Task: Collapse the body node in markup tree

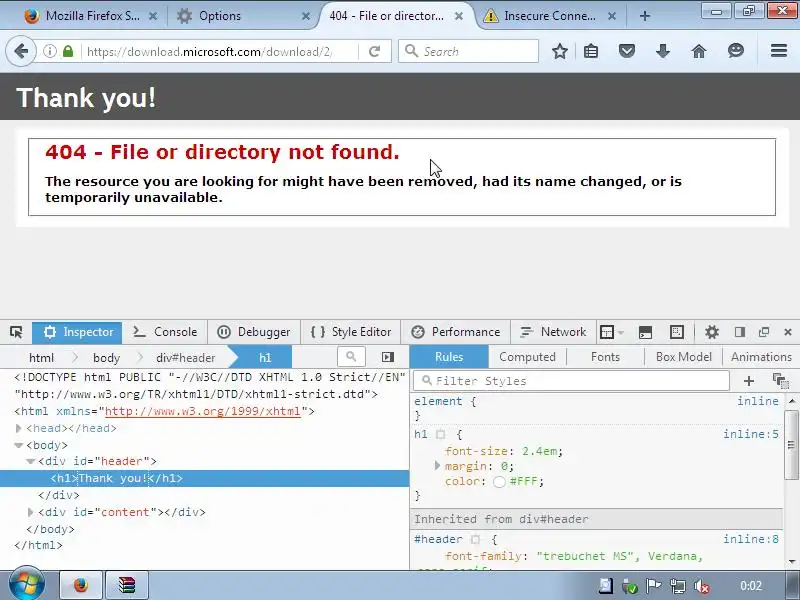Action: pos(18,445)
